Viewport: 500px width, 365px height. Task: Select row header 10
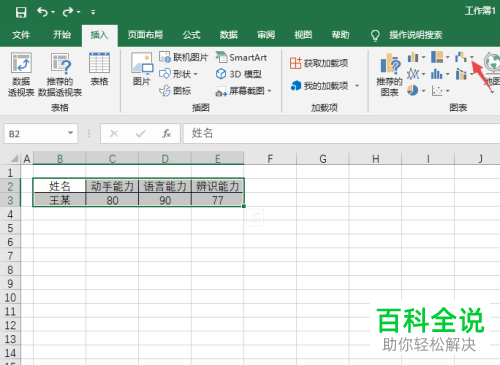click(10, 298)
